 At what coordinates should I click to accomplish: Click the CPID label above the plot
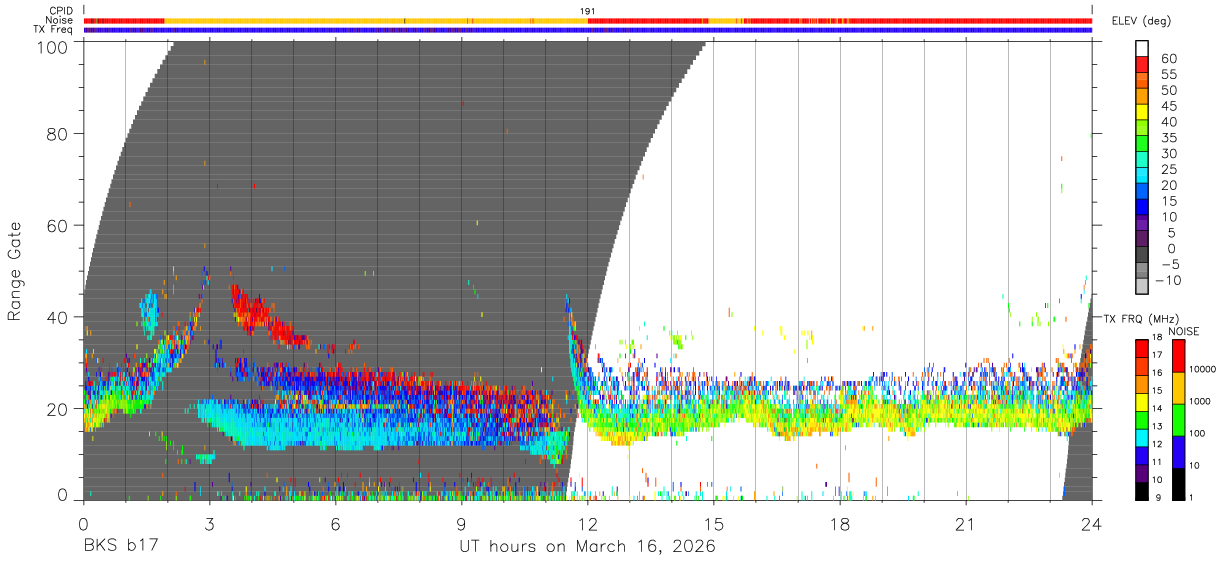62,11
